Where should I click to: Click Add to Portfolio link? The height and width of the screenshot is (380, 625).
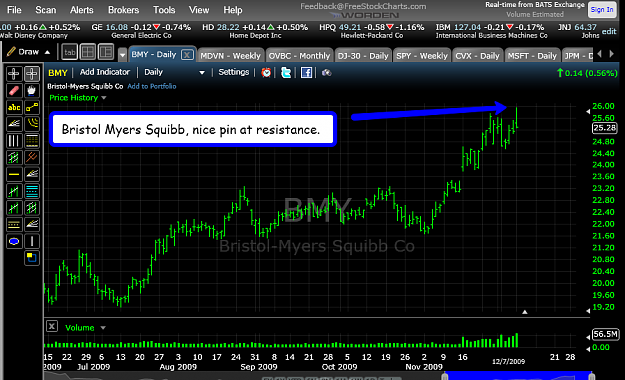[x=151, y=86]
